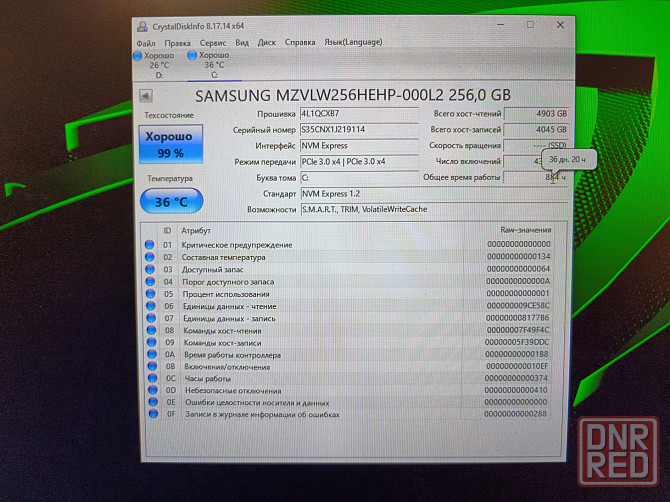670x502 pixels.
Task: Click the blue status icon for Часы работы
Action: [x=150, y=378]
